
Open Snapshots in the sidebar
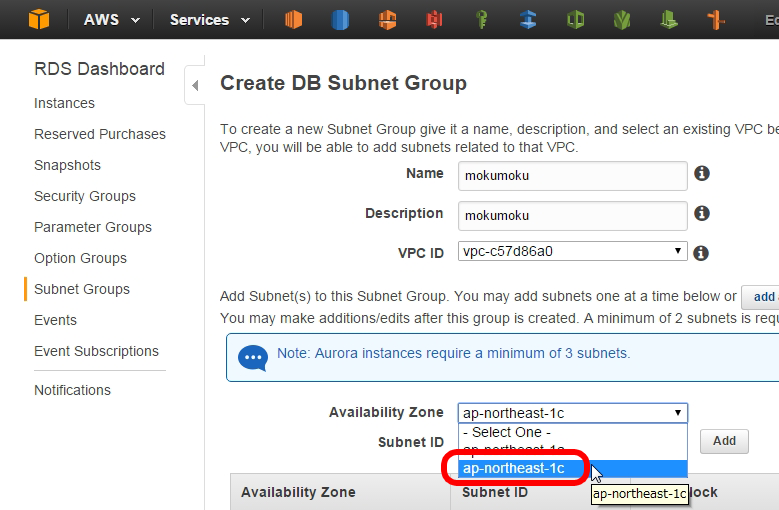pos(67,165)
